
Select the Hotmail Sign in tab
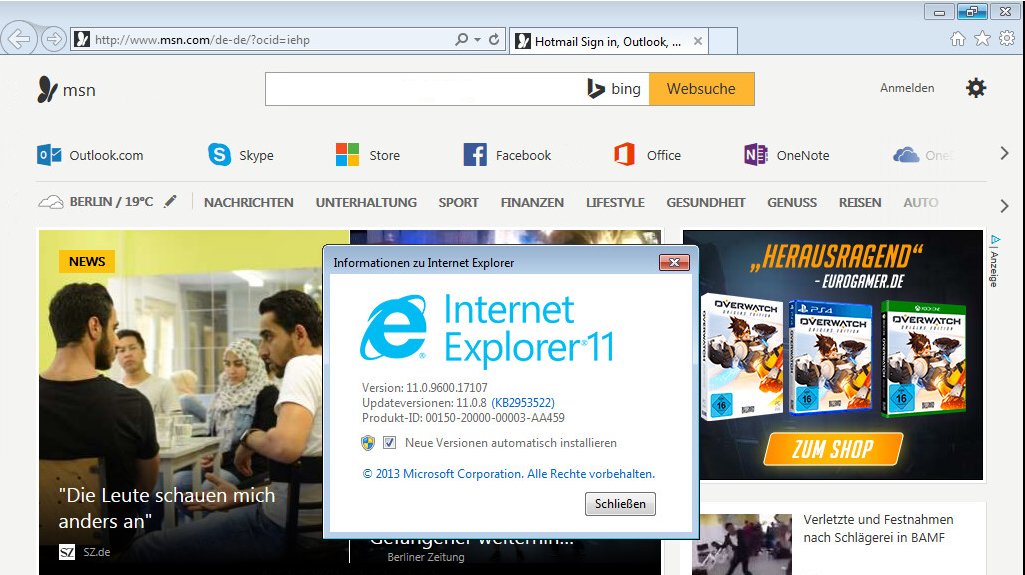[x=608, y=41]
